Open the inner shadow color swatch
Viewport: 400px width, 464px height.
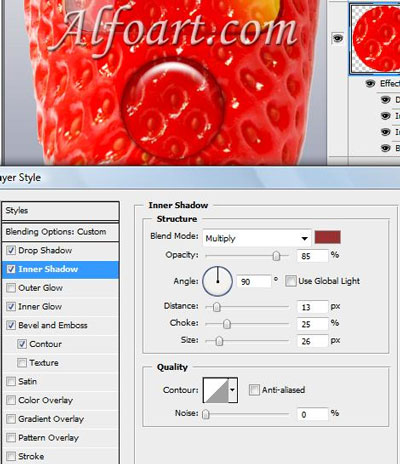click(328, 237)
